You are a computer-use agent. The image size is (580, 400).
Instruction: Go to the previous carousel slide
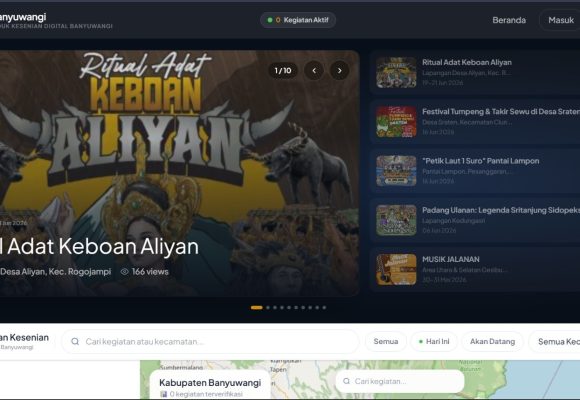(x=314, y=70)
